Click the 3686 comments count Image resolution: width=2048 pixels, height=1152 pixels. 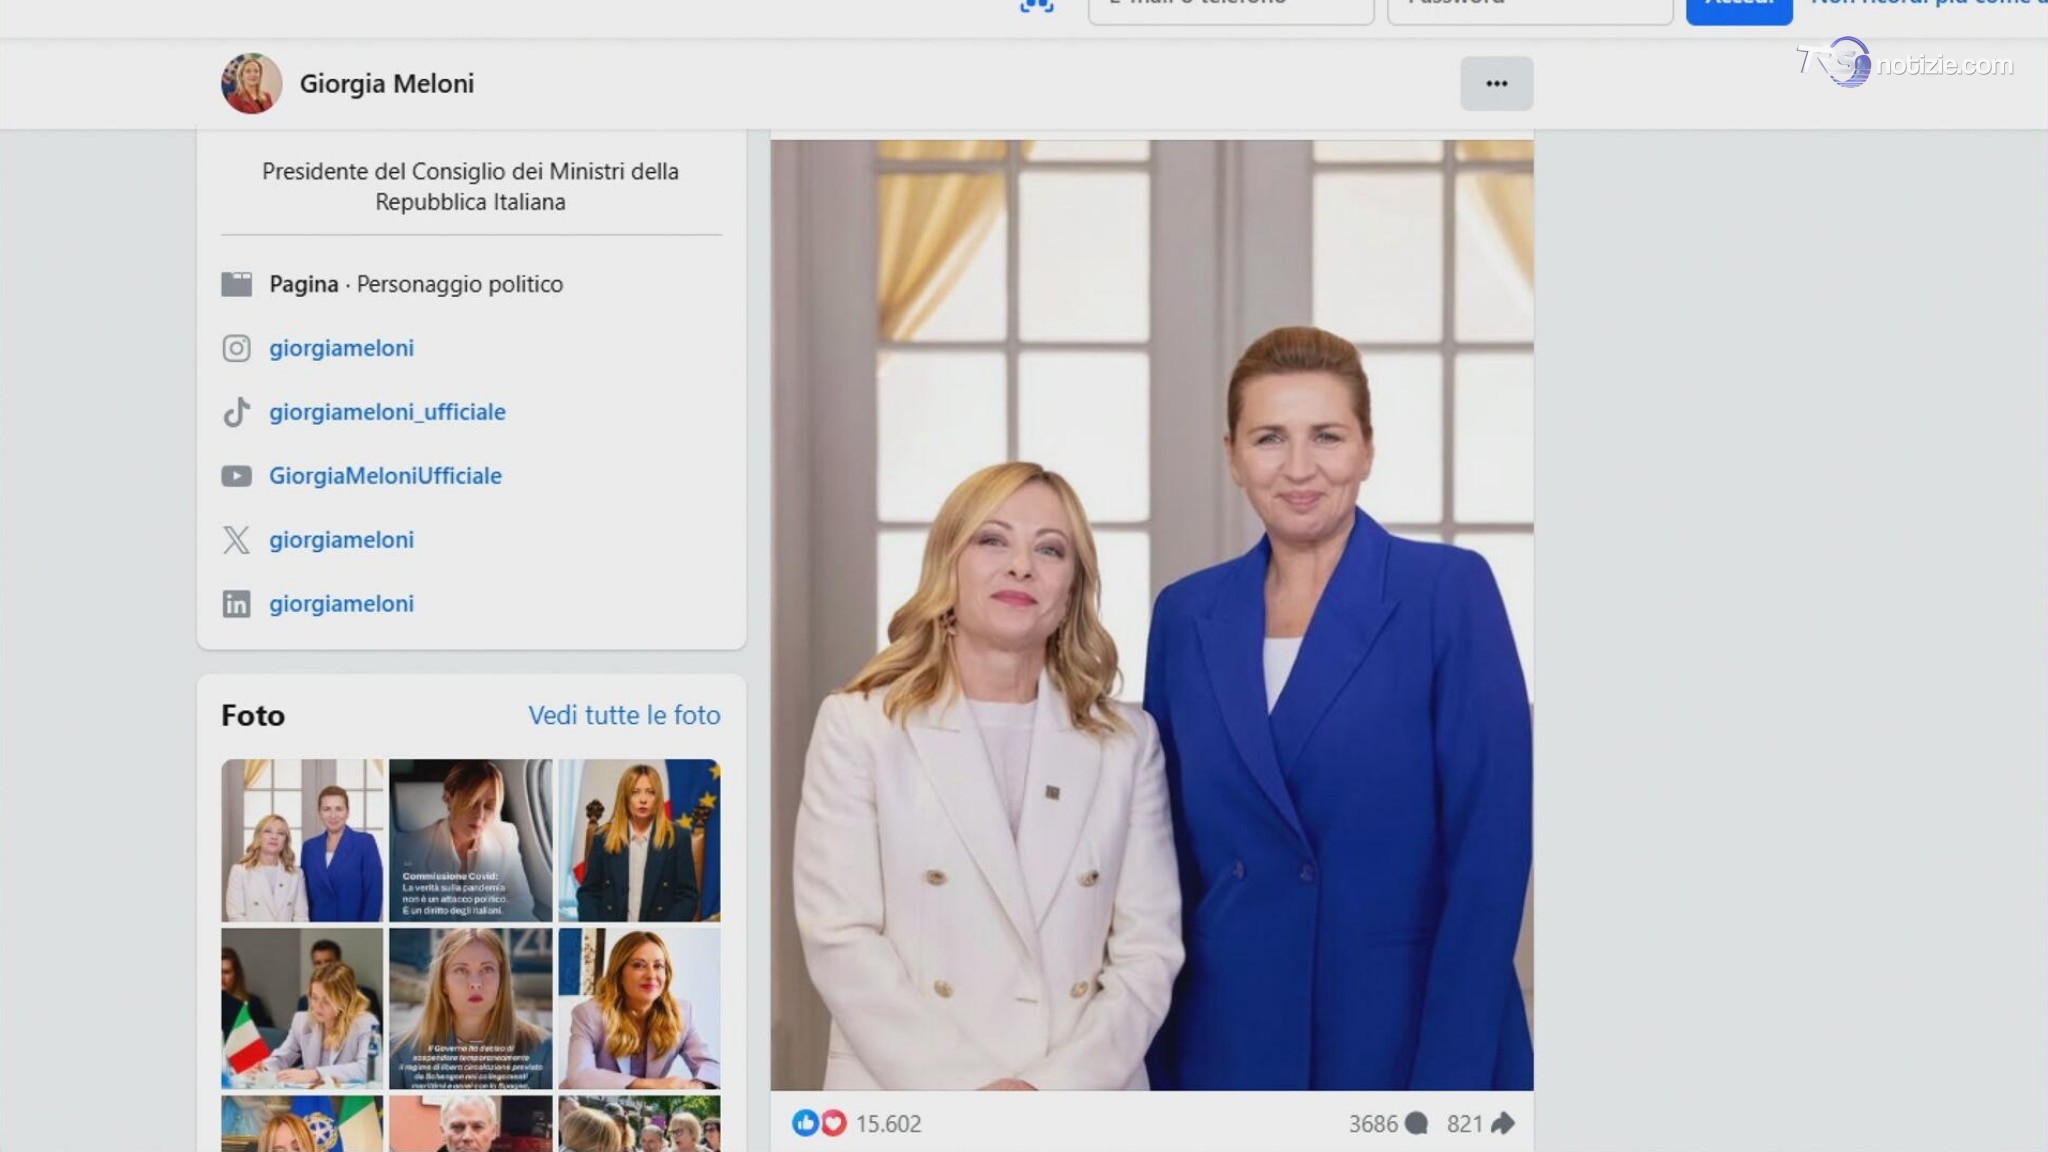coord(1373,1124)
